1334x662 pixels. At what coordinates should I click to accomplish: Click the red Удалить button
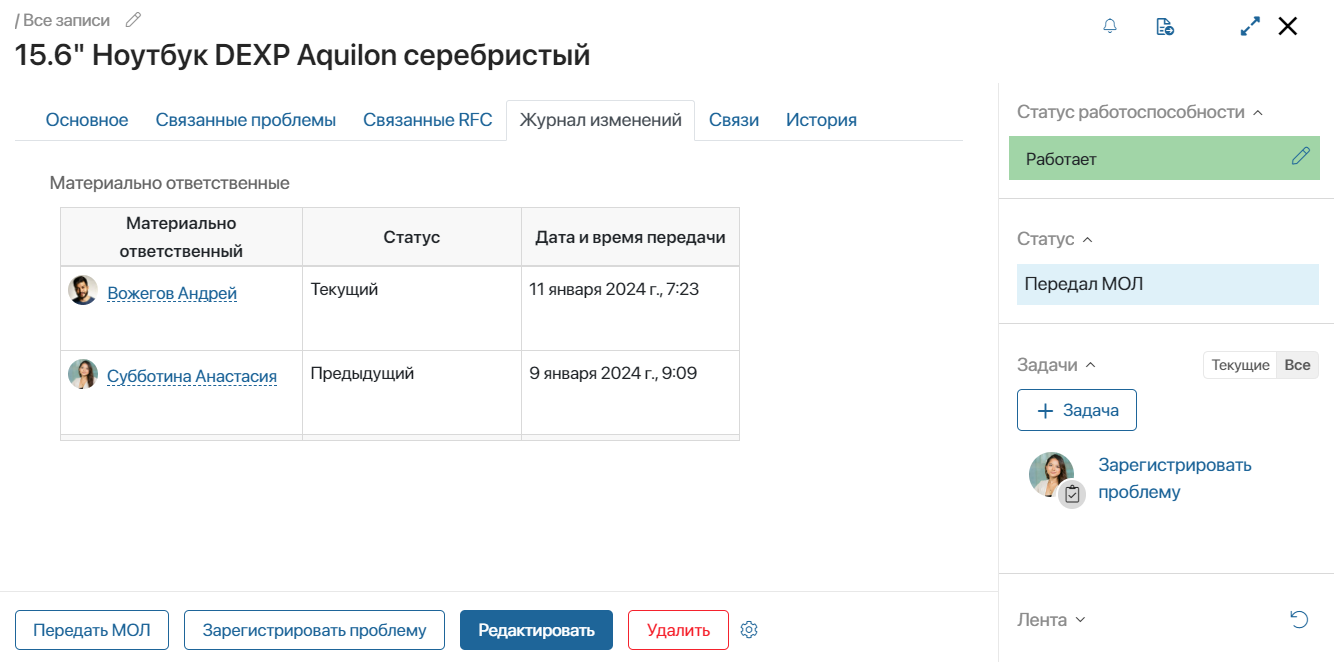coord(678,630)
